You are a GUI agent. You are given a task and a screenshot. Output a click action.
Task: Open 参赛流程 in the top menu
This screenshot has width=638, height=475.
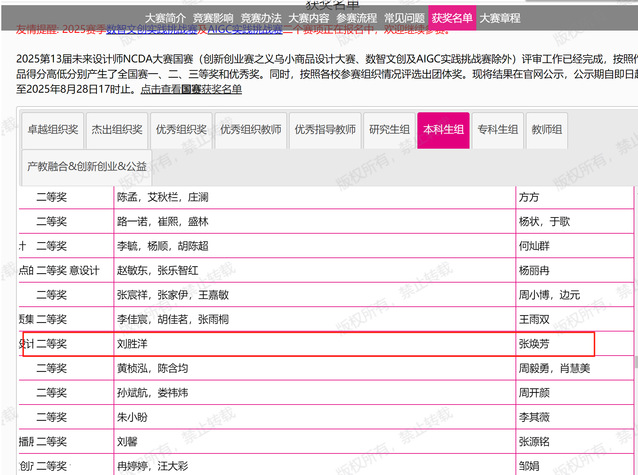coord(357,18)
